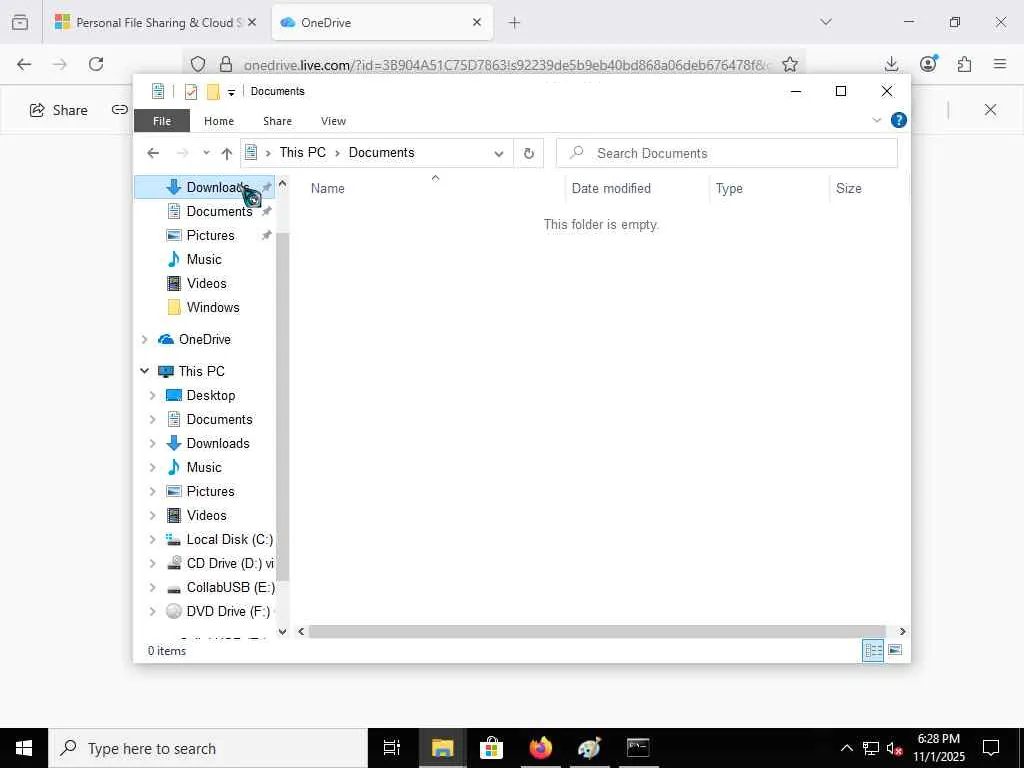Collapse the This PC tree node
Viewport: 1024px width, 768px height.
tap(144, 371)
